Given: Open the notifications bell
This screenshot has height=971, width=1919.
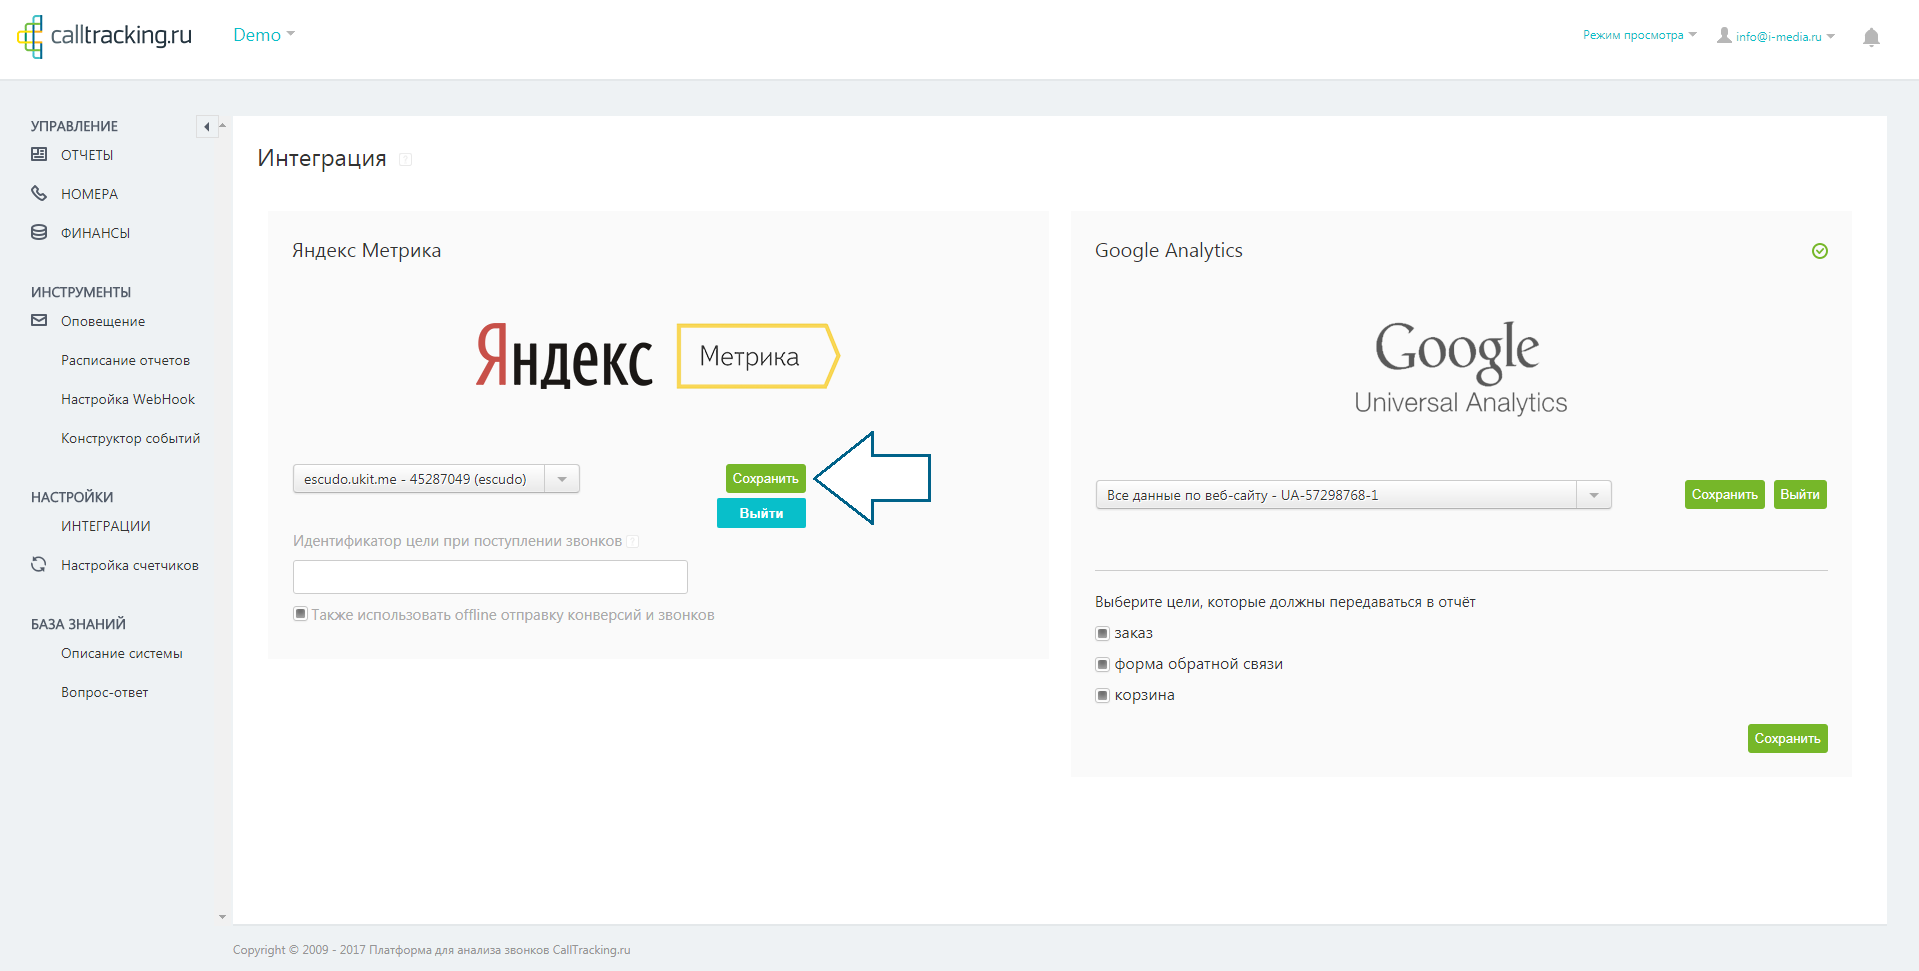Looking at the screenshot, I should point(1871,37).
